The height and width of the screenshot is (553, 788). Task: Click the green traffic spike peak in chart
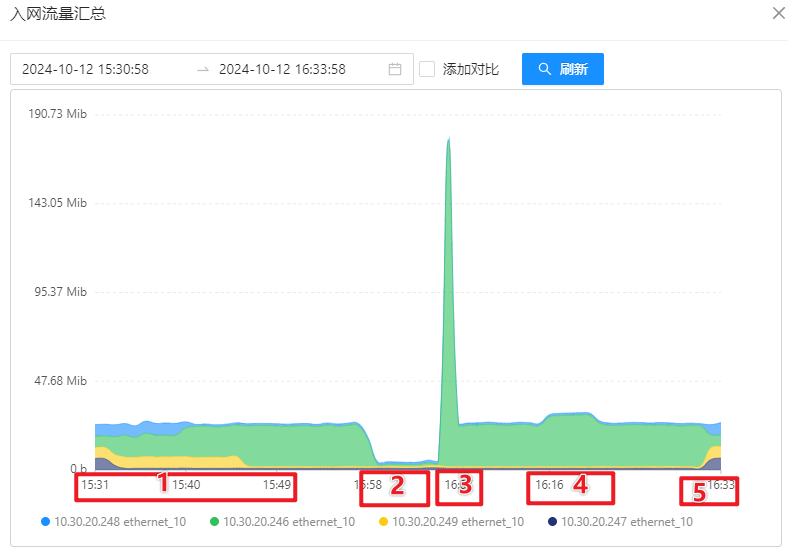(x=448, y=140)
